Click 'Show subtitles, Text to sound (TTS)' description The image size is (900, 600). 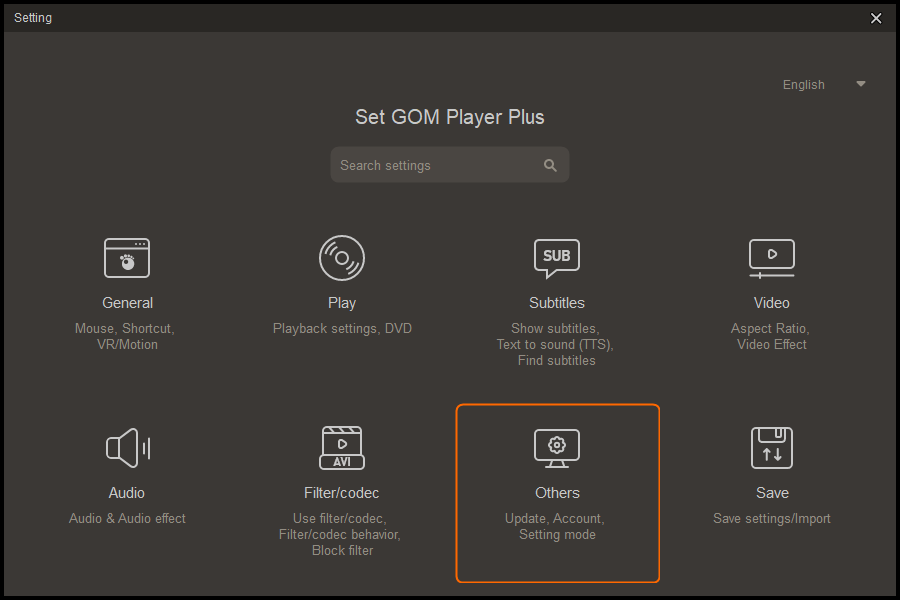tap(555, 344)
